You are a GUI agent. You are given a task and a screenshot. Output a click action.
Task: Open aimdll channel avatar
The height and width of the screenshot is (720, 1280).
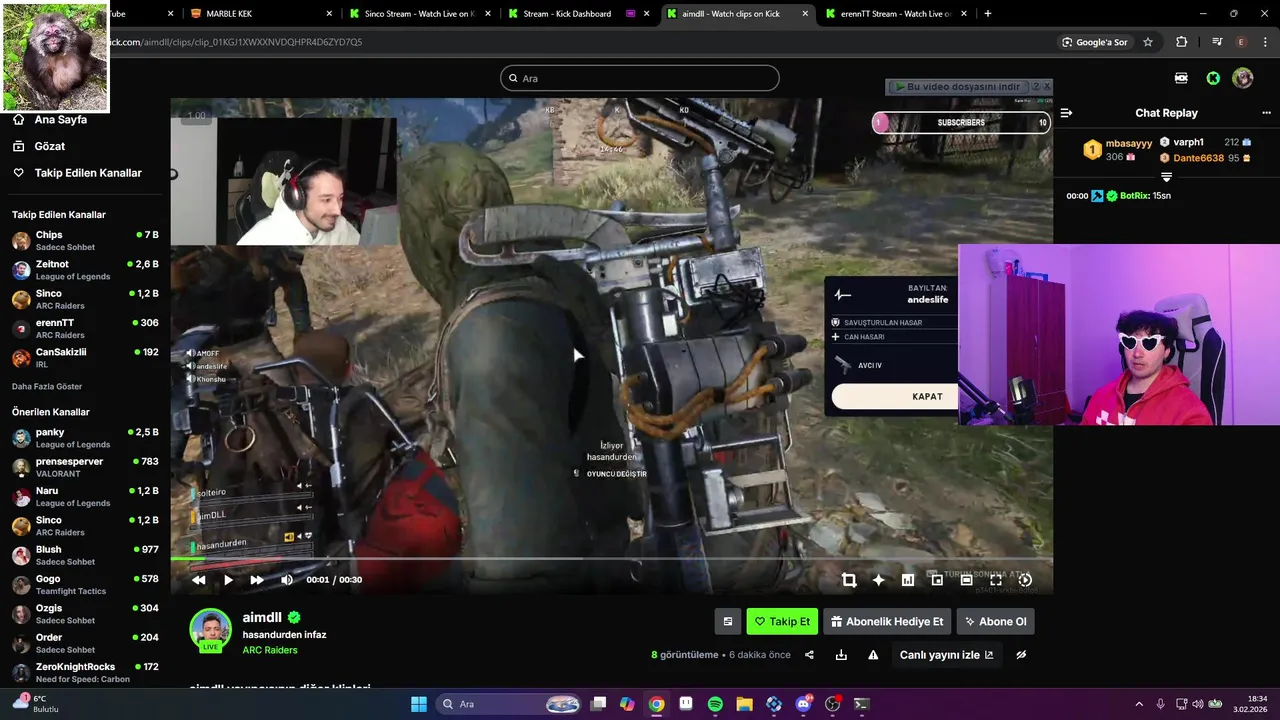coord(211,629)
